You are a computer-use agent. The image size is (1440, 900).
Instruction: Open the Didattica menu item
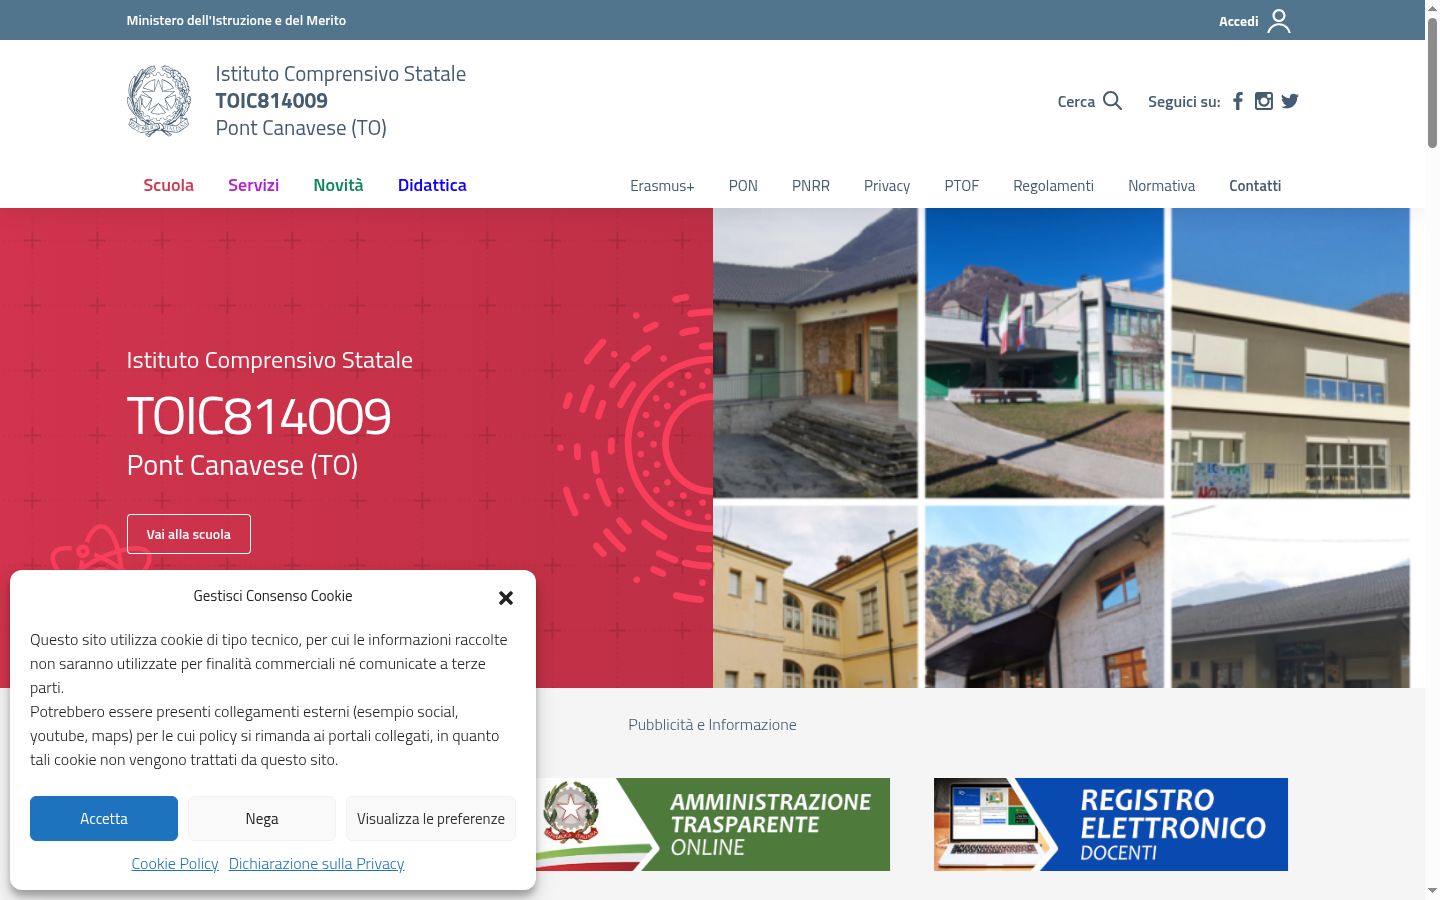click(x=432, y=185)
